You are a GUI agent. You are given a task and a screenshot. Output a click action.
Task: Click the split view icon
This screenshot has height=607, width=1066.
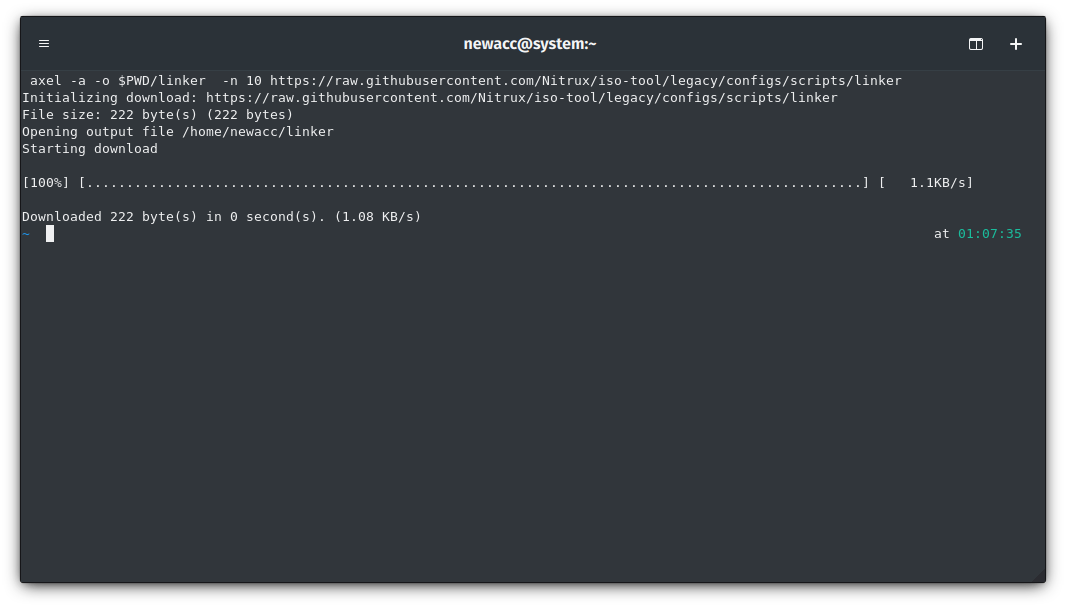tap(975, 43)
